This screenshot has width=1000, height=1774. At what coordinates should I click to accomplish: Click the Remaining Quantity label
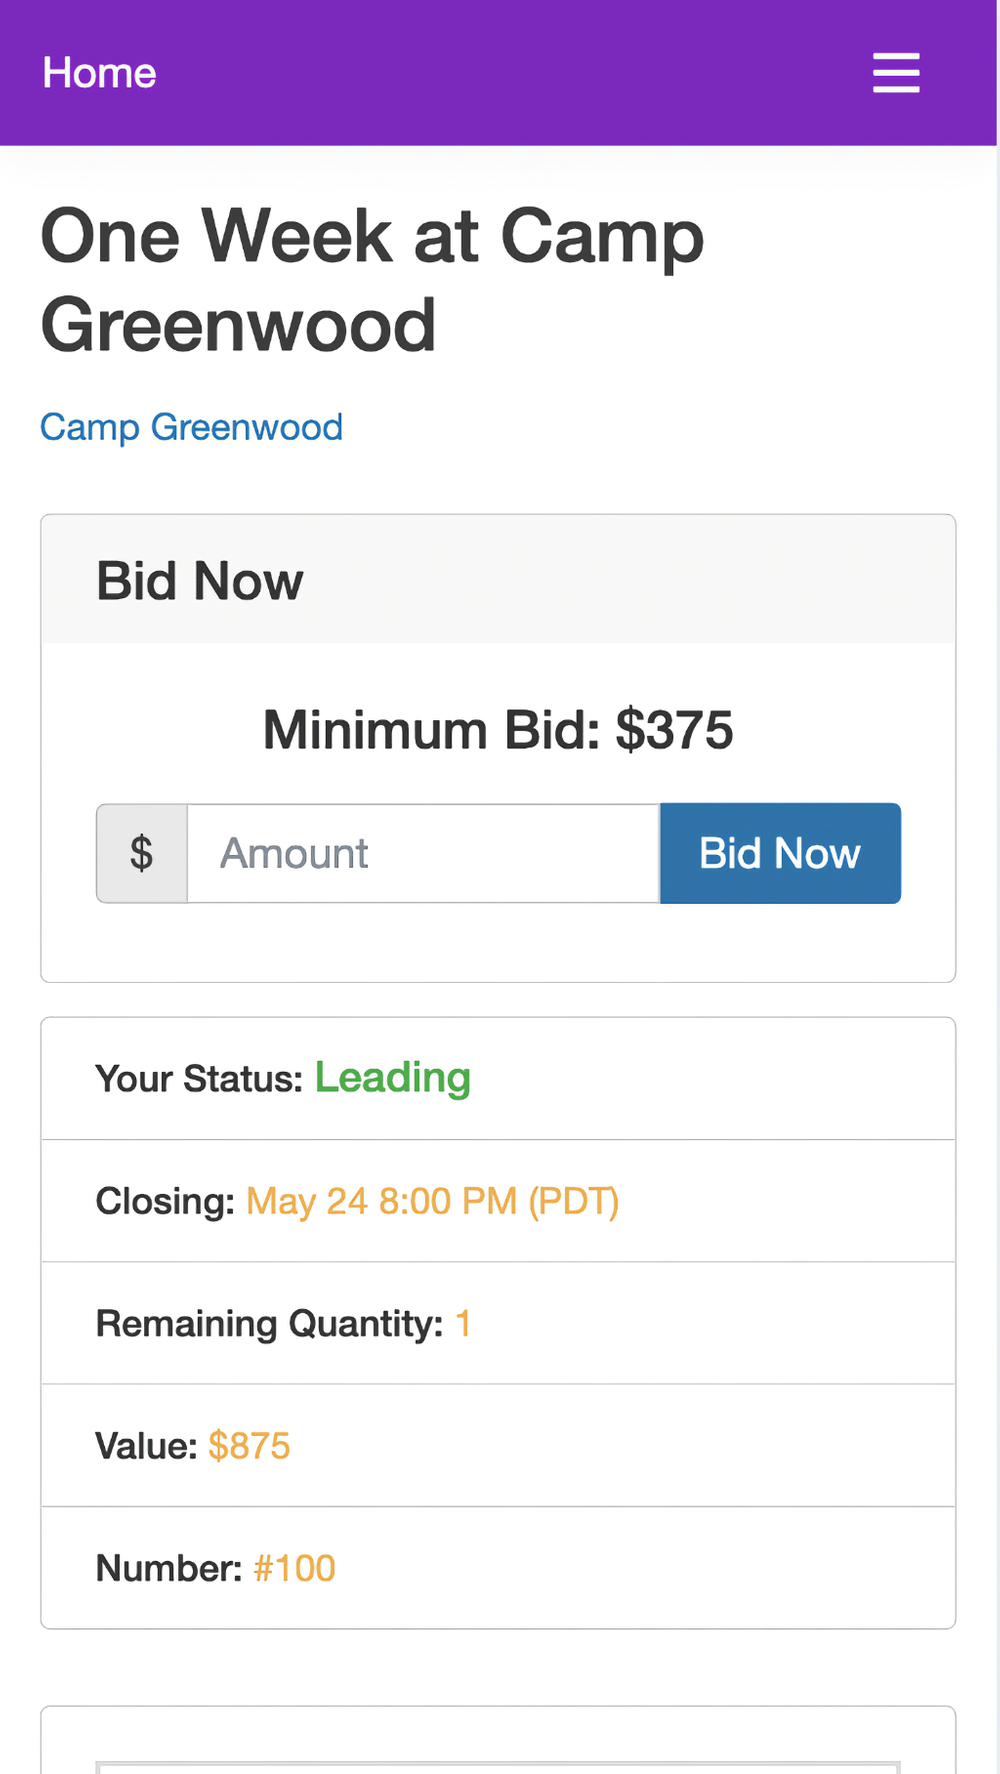coord(269,1323)
